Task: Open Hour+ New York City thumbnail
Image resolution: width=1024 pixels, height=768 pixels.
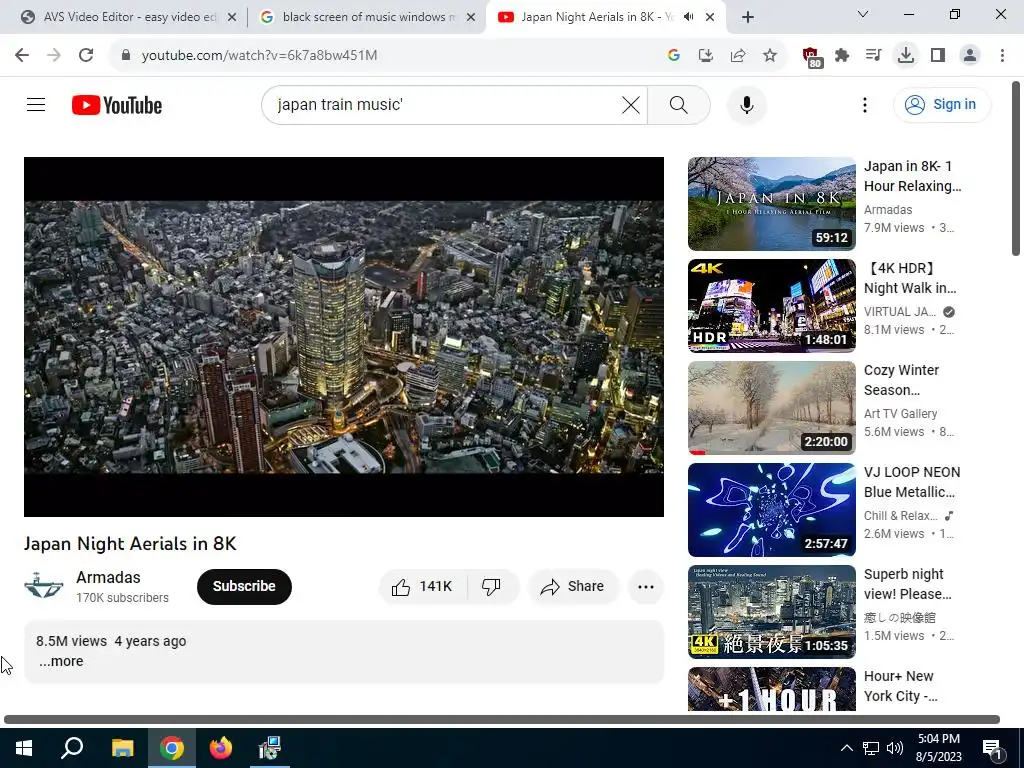Action: click(x=771, y=689)
